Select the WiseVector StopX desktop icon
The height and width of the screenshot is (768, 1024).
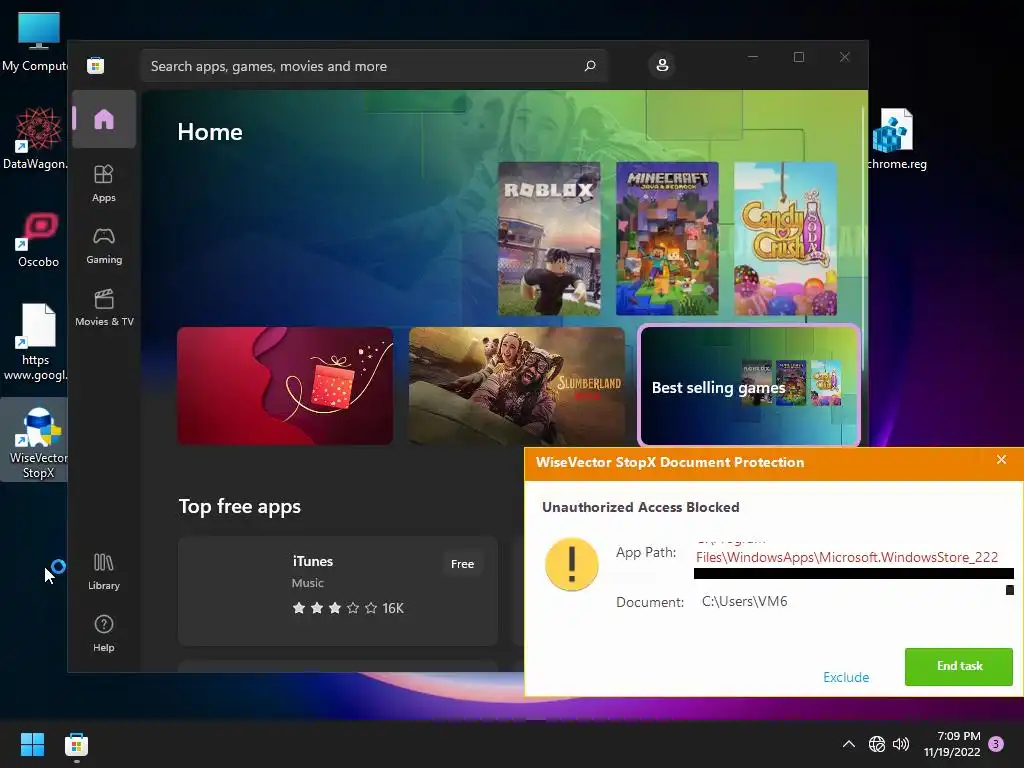point(37,442)
